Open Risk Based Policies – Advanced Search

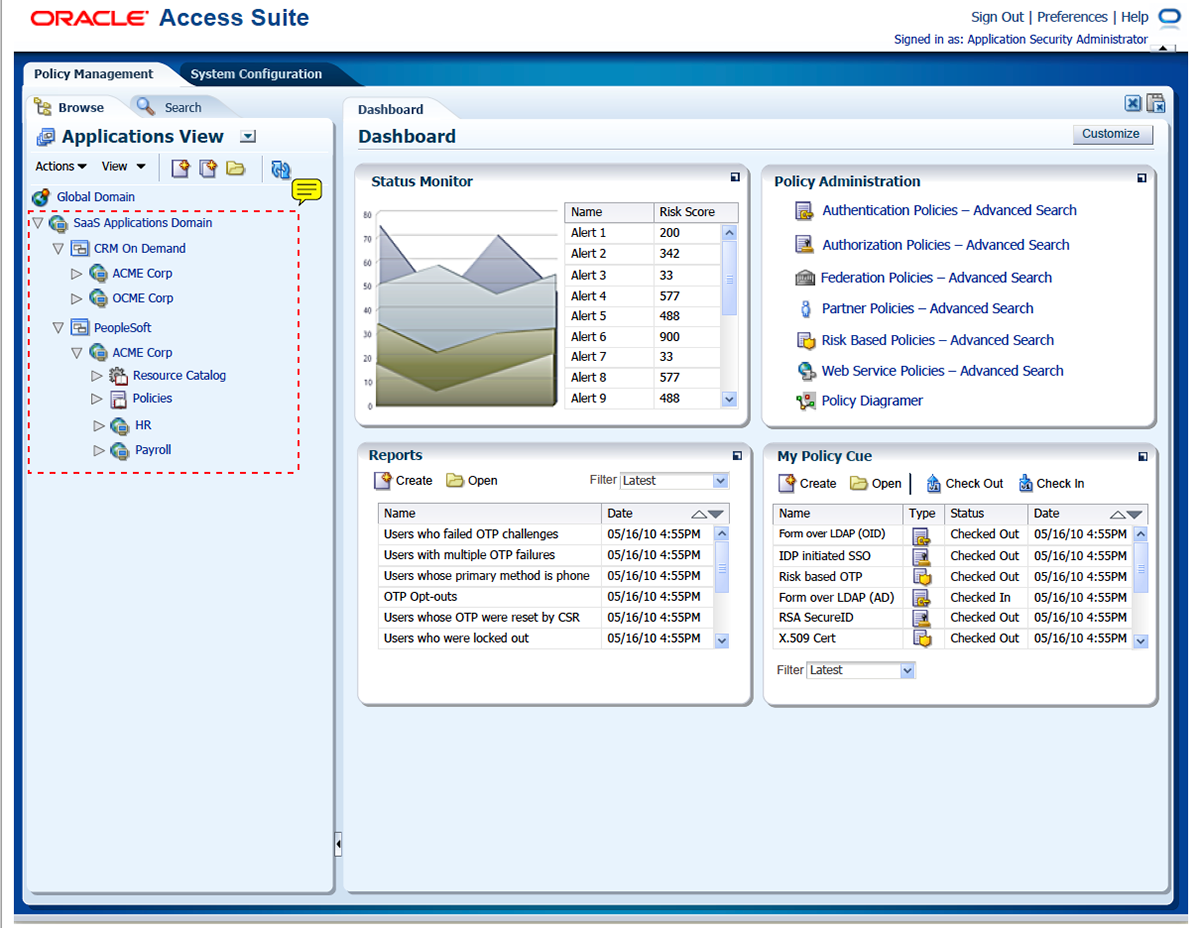click(x=938, y=341)
